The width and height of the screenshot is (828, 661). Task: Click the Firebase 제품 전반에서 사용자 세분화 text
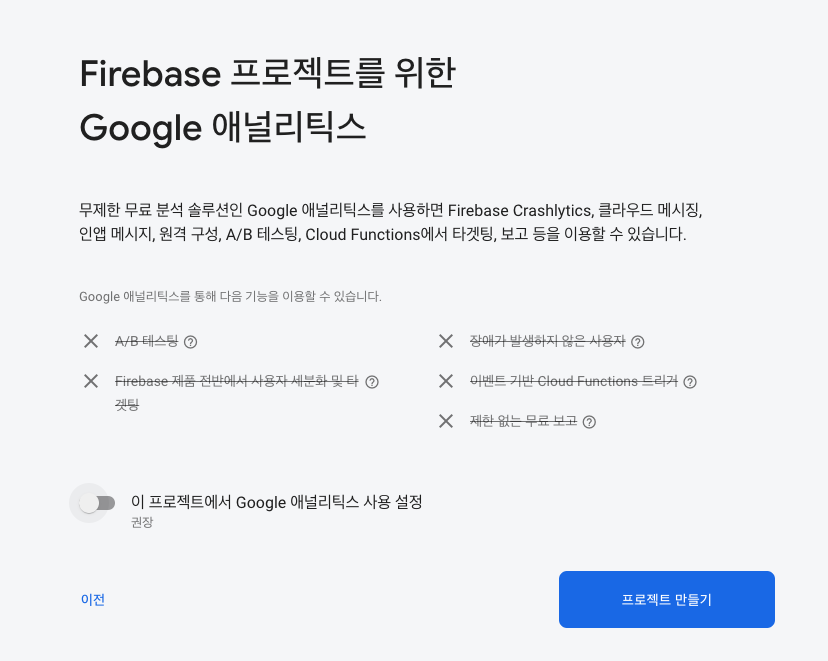[237, 393]
